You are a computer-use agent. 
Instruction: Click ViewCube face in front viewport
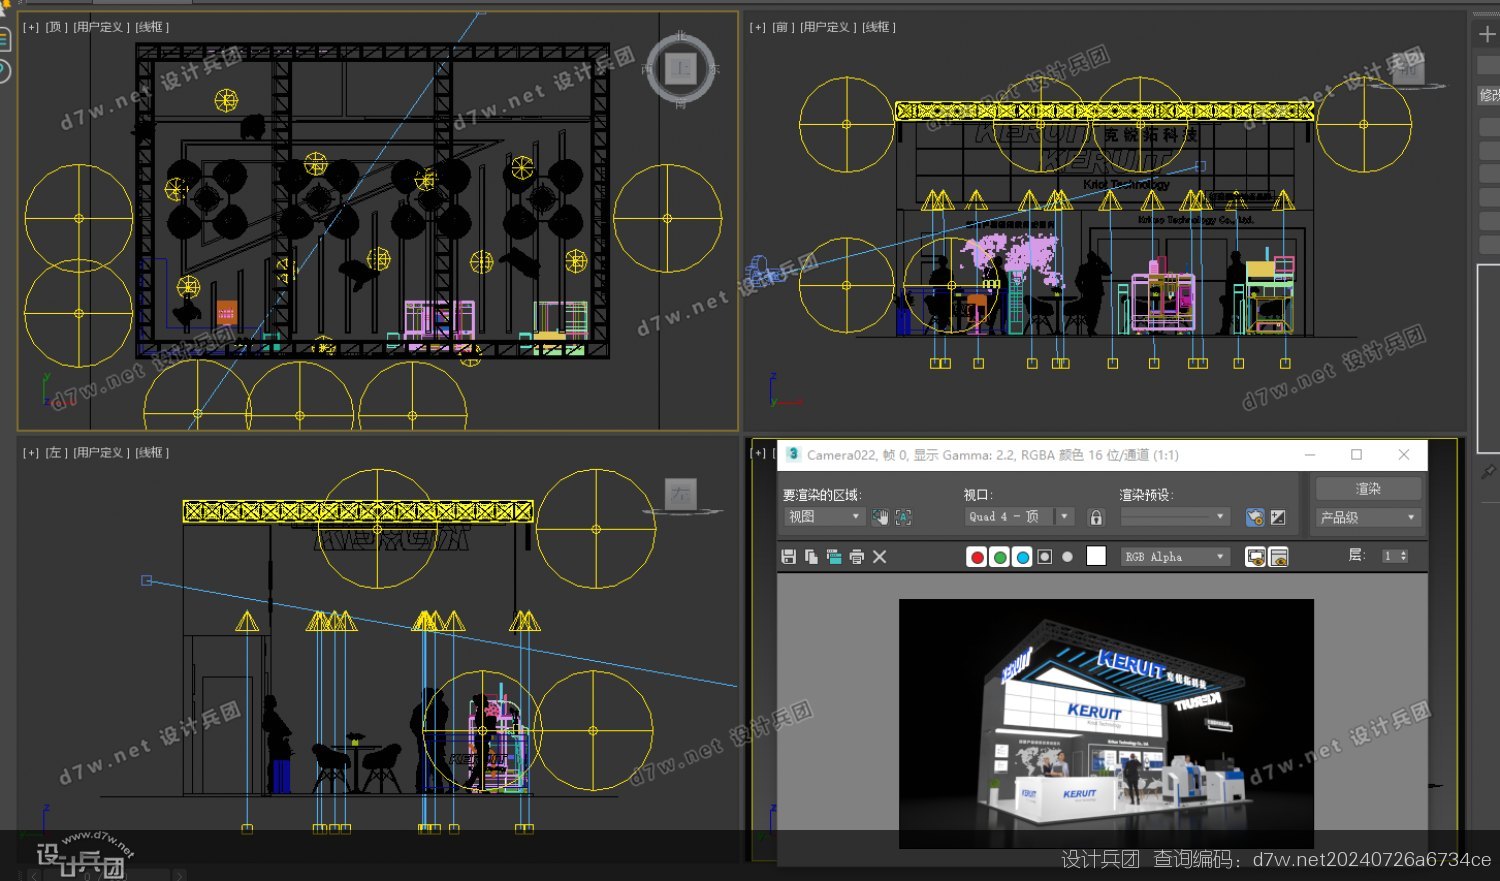point(1407,69)
